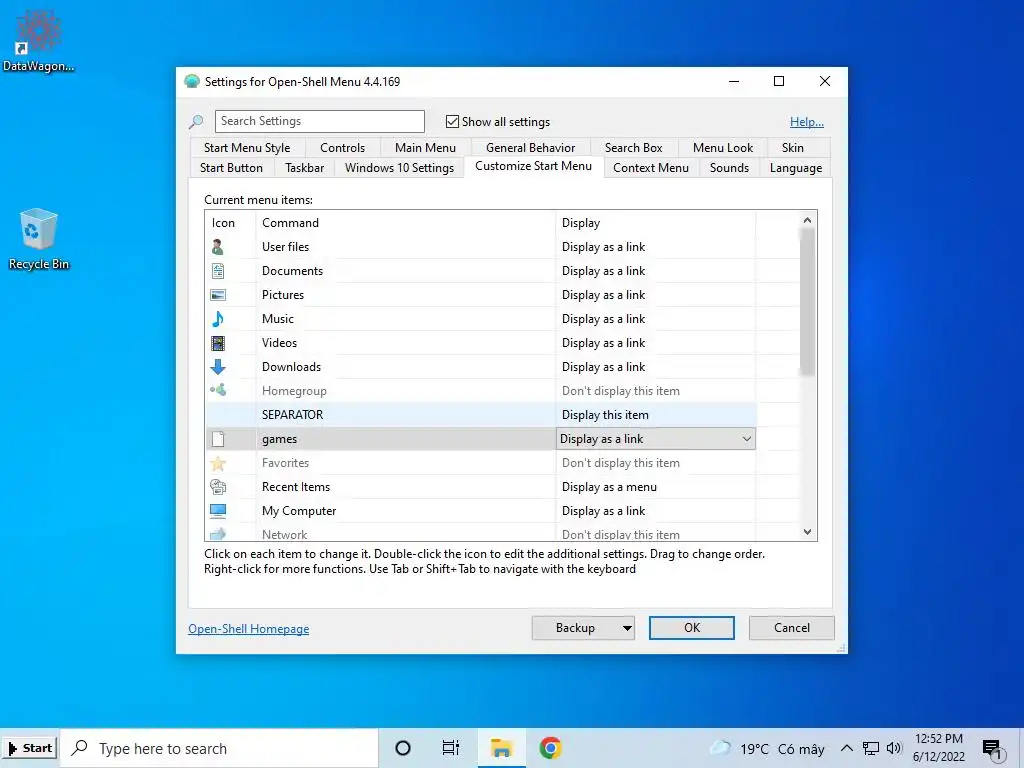Click the list scroll down arrow
The image size is (1024, 768).
click(807, 532)
